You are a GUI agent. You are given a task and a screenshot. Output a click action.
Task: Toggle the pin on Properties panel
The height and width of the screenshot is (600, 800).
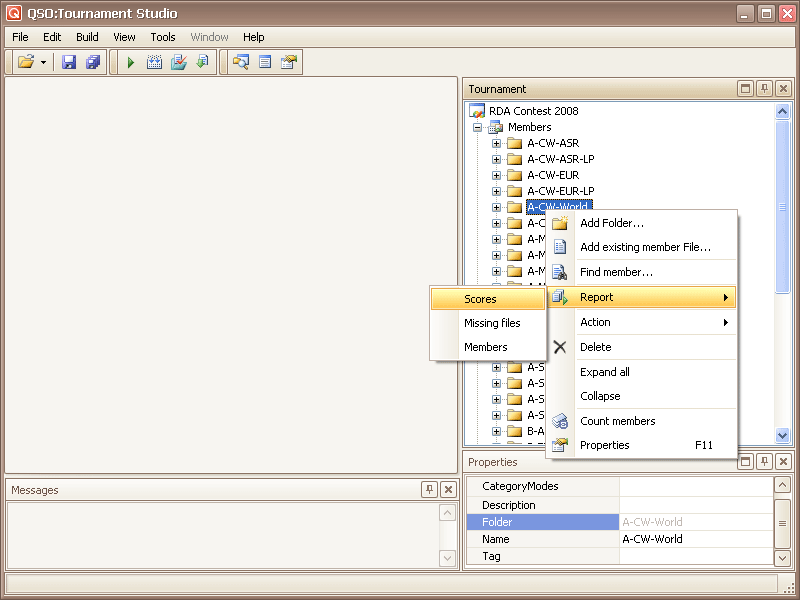point(764,462)
